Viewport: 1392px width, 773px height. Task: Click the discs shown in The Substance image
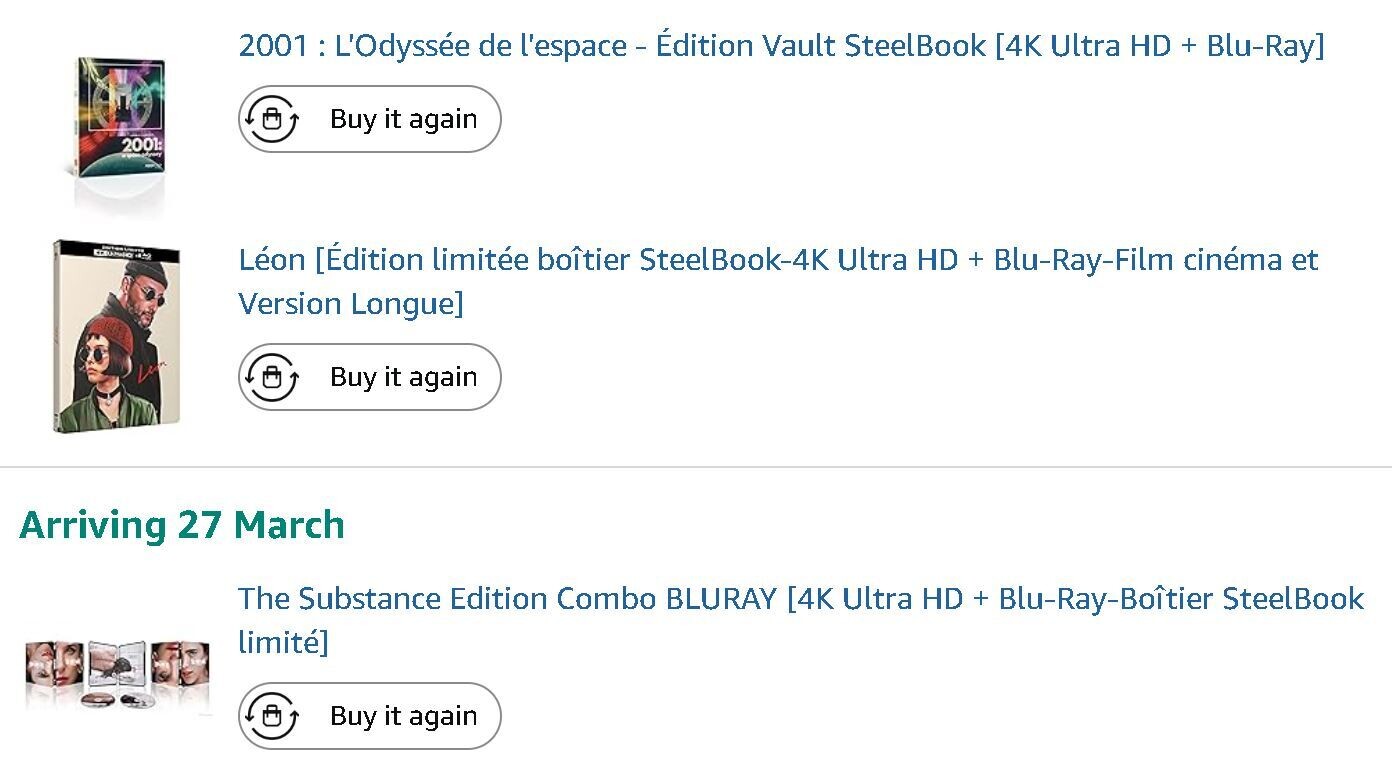coord(118,700)
